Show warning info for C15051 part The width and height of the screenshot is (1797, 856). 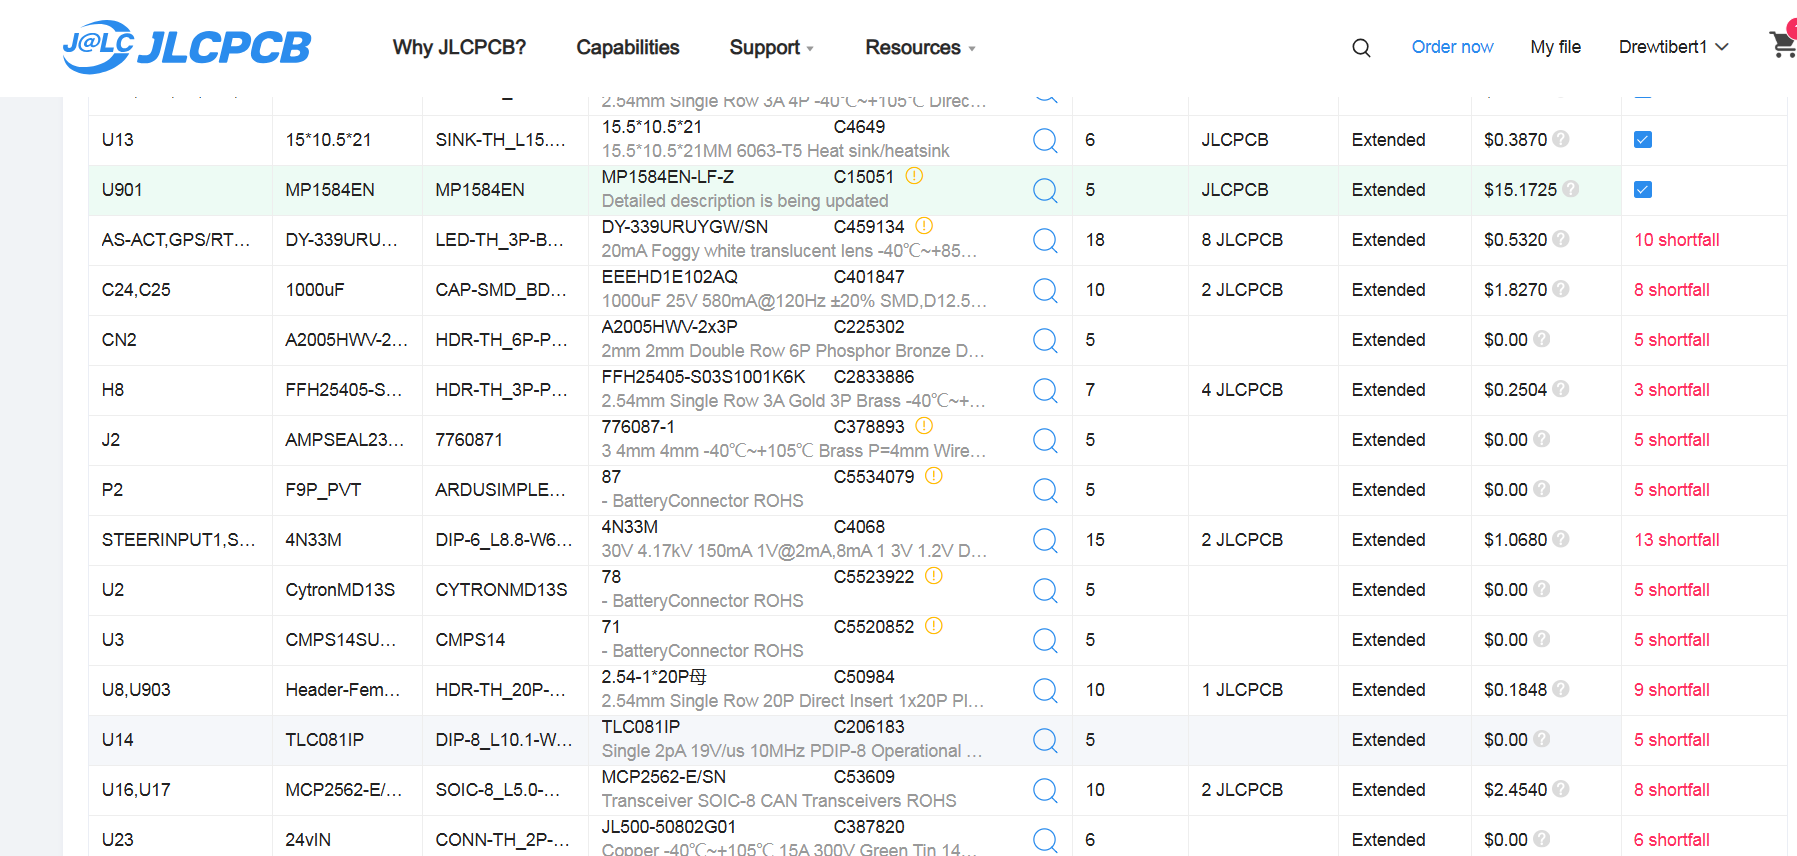tap(914, 176)
